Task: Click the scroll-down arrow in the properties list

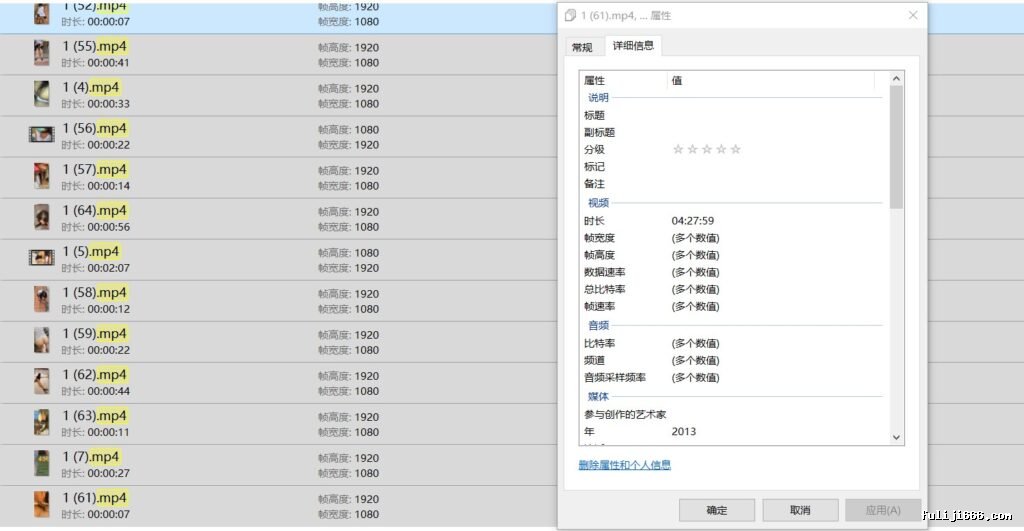Action: point(896,438)
